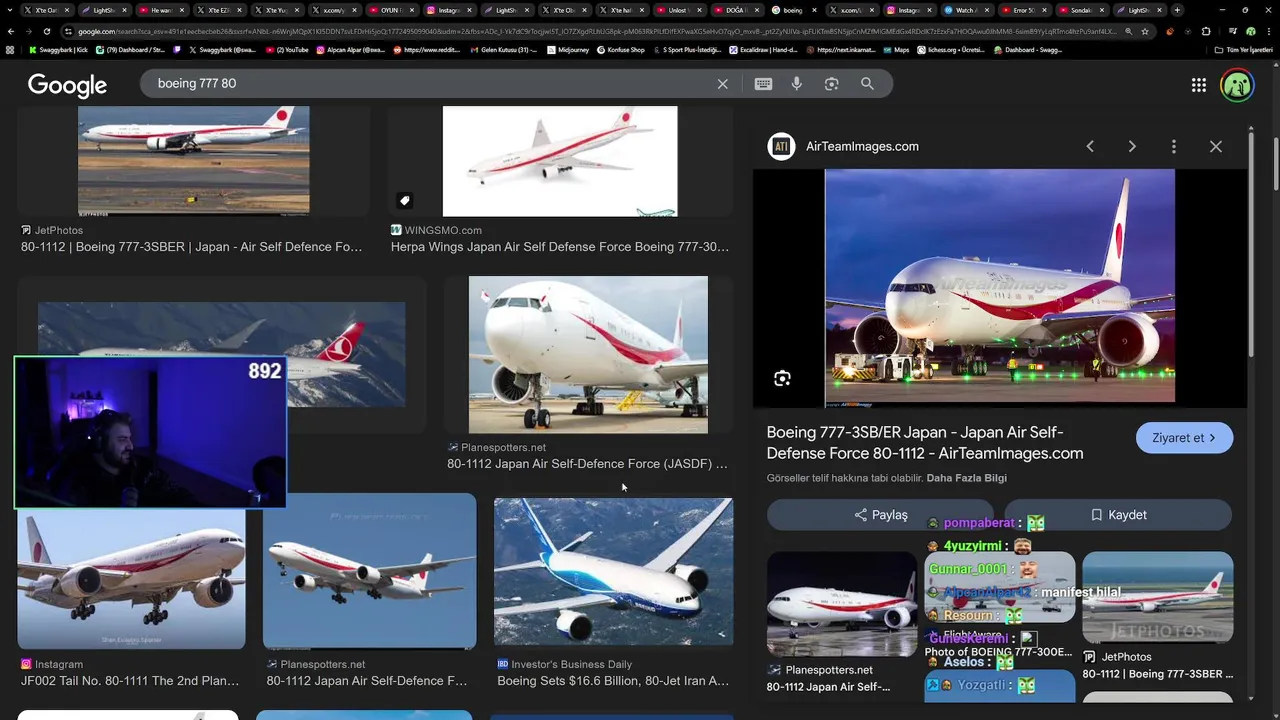This screenshot has width=1280, height=720.
Task: Click the Ziyaret et button
Action: pos(1184,438)
